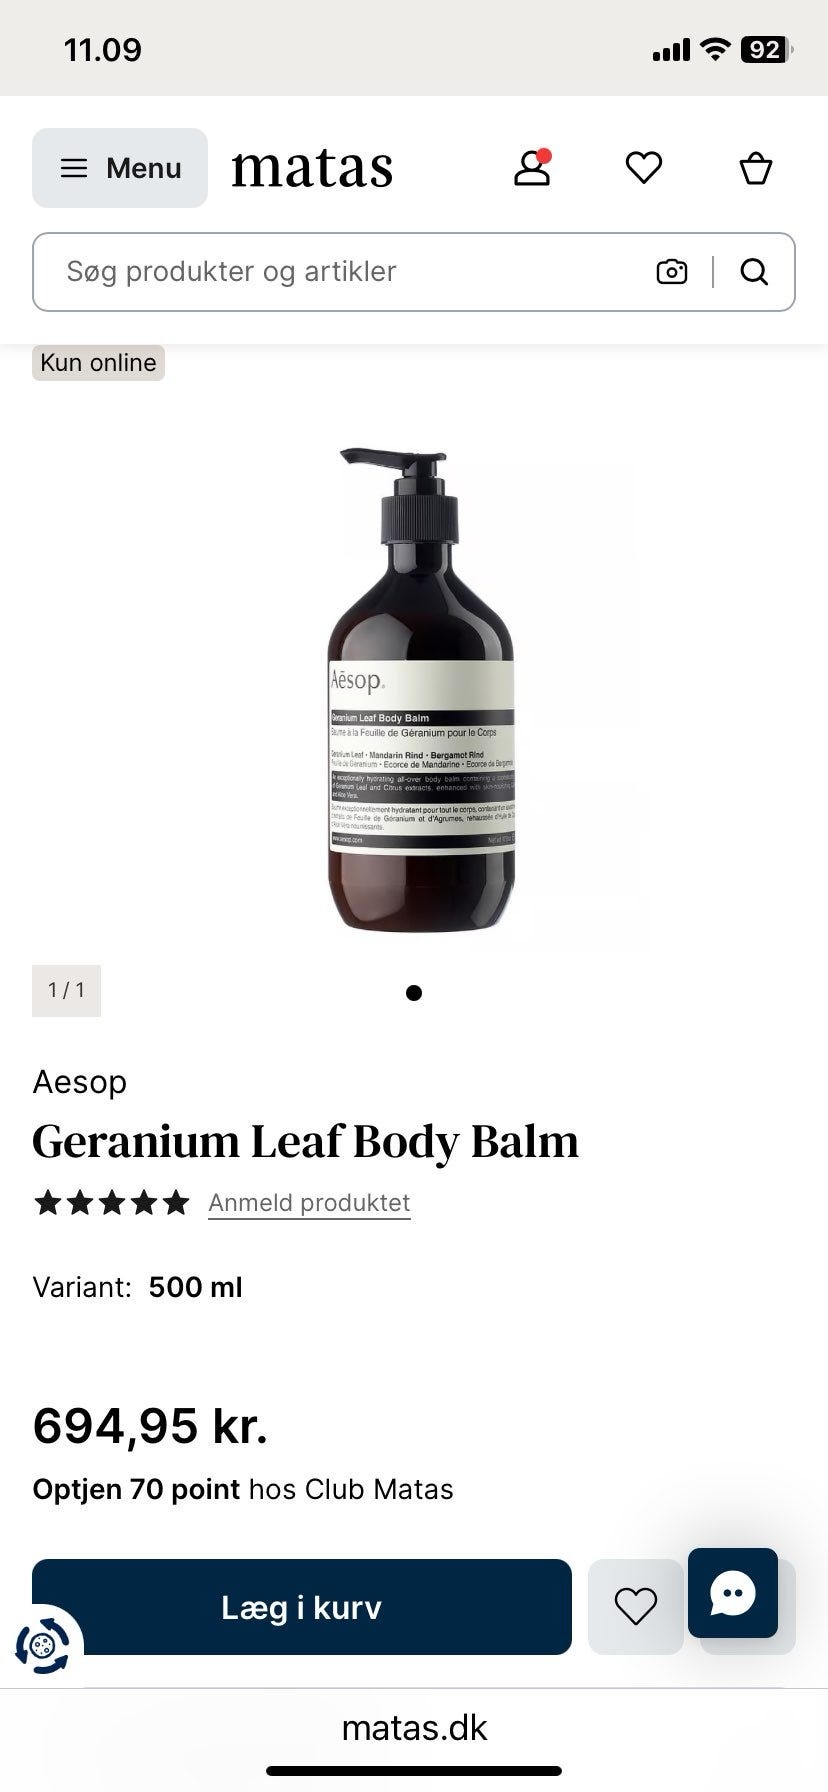This screenshot has width=828, height=1792.
Task: Click the 'Anmeld produktet' review link
Action: (309, 1203)
